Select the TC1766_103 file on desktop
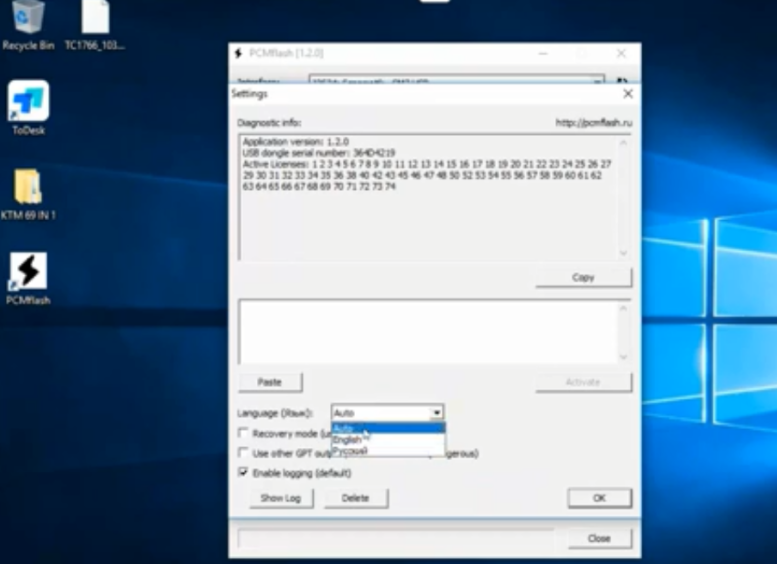Image resolution: width=777 pixels, height=564 pixels. tap(95, 25)
